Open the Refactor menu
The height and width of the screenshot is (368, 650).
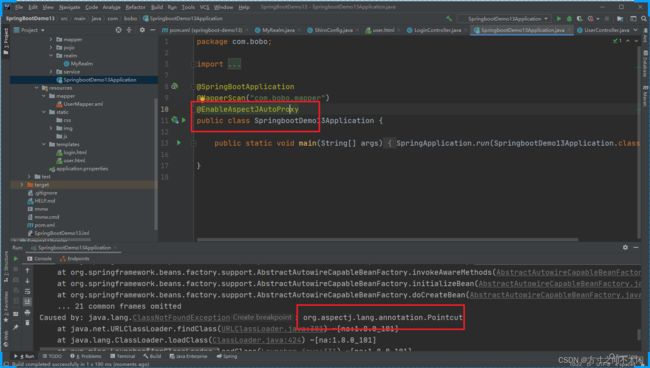click(x=135, y=7)
